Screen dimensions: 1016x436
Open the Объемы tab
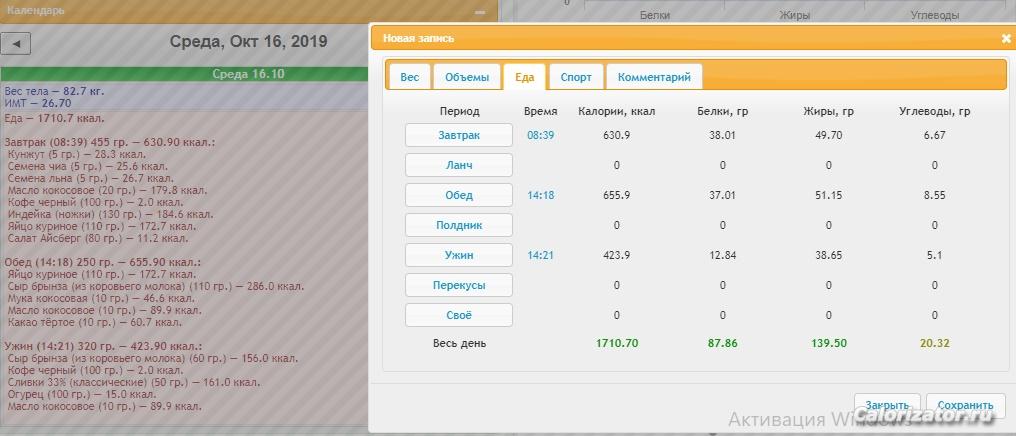[x=466, y=77]
